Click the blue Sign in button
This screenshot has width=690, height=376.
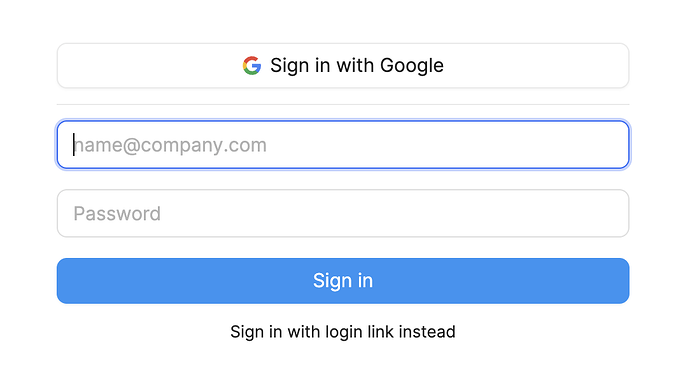point(343,281)
